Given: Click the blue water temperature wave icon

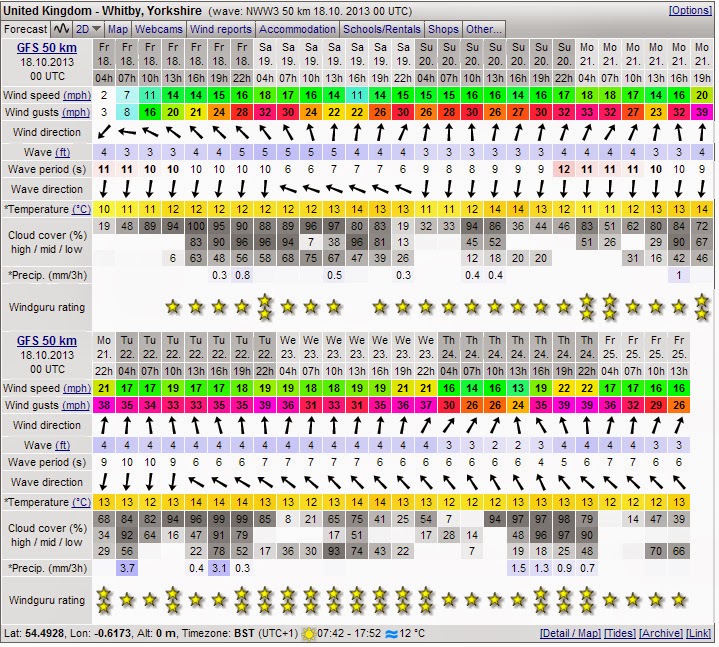Looking at the screenshot, I should pyautogui.click(x=391, y=634).
